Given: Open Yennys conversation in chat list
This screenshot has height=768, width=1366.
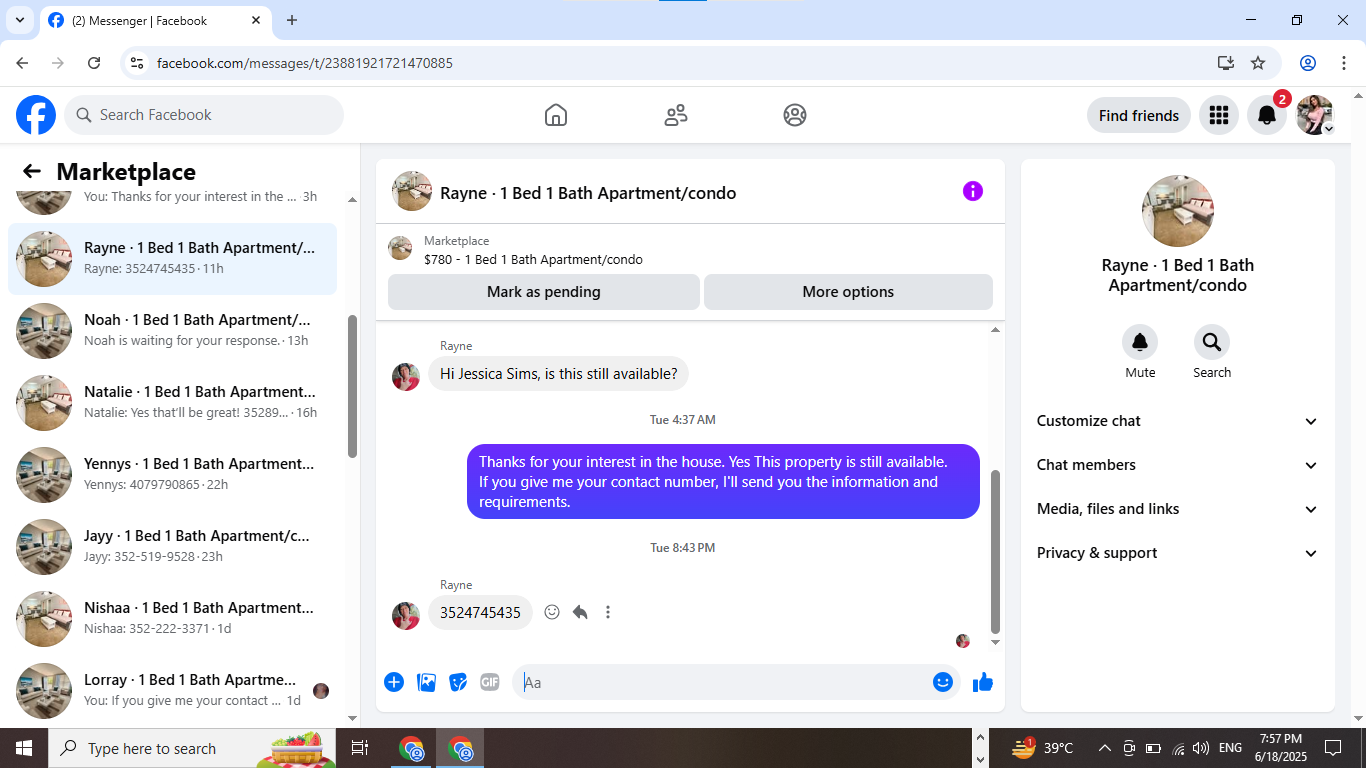Looking at the screenshot, I should [173, 475].
